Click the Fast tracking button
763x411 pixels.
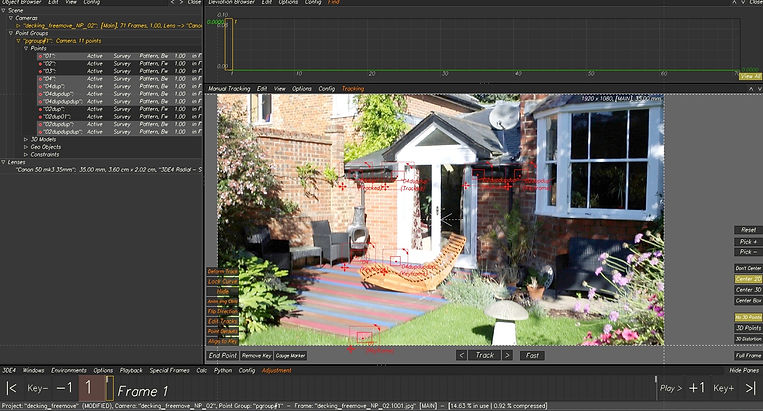pos(532,356)
